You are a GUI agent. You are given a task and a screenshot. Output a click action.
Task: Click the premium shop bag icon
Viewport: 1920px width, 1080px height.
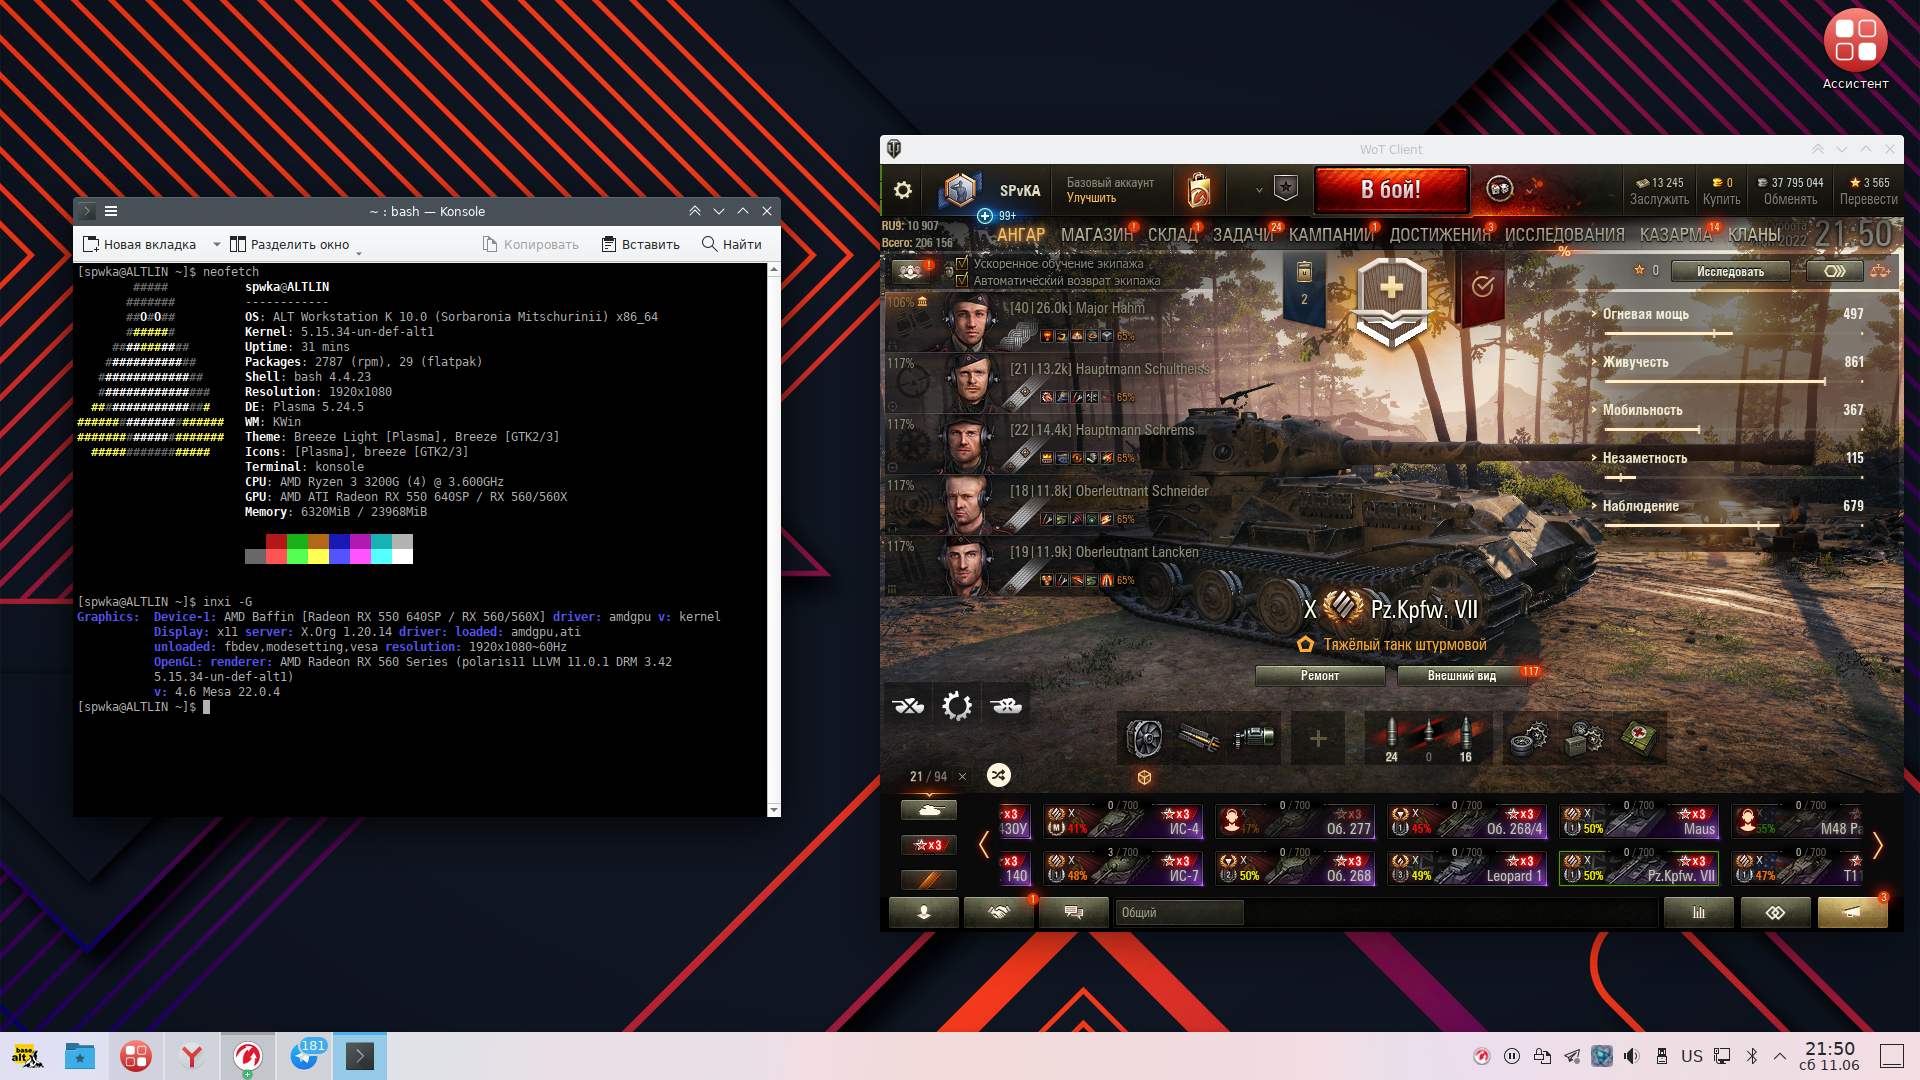pos(1198,190)
